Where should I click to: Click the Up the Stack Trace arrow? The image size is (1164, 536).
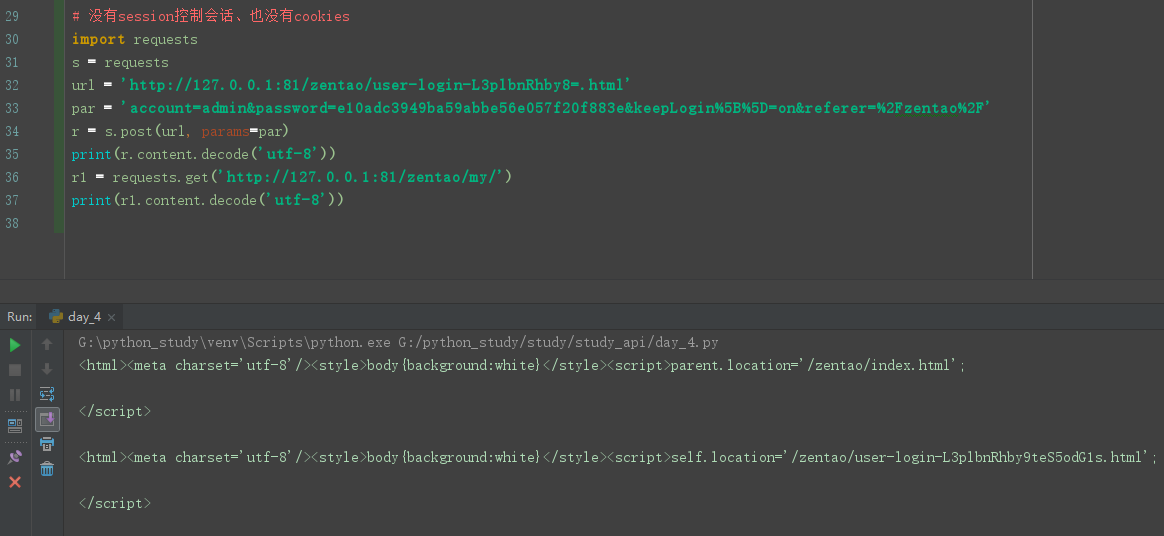tap(47, 344)
